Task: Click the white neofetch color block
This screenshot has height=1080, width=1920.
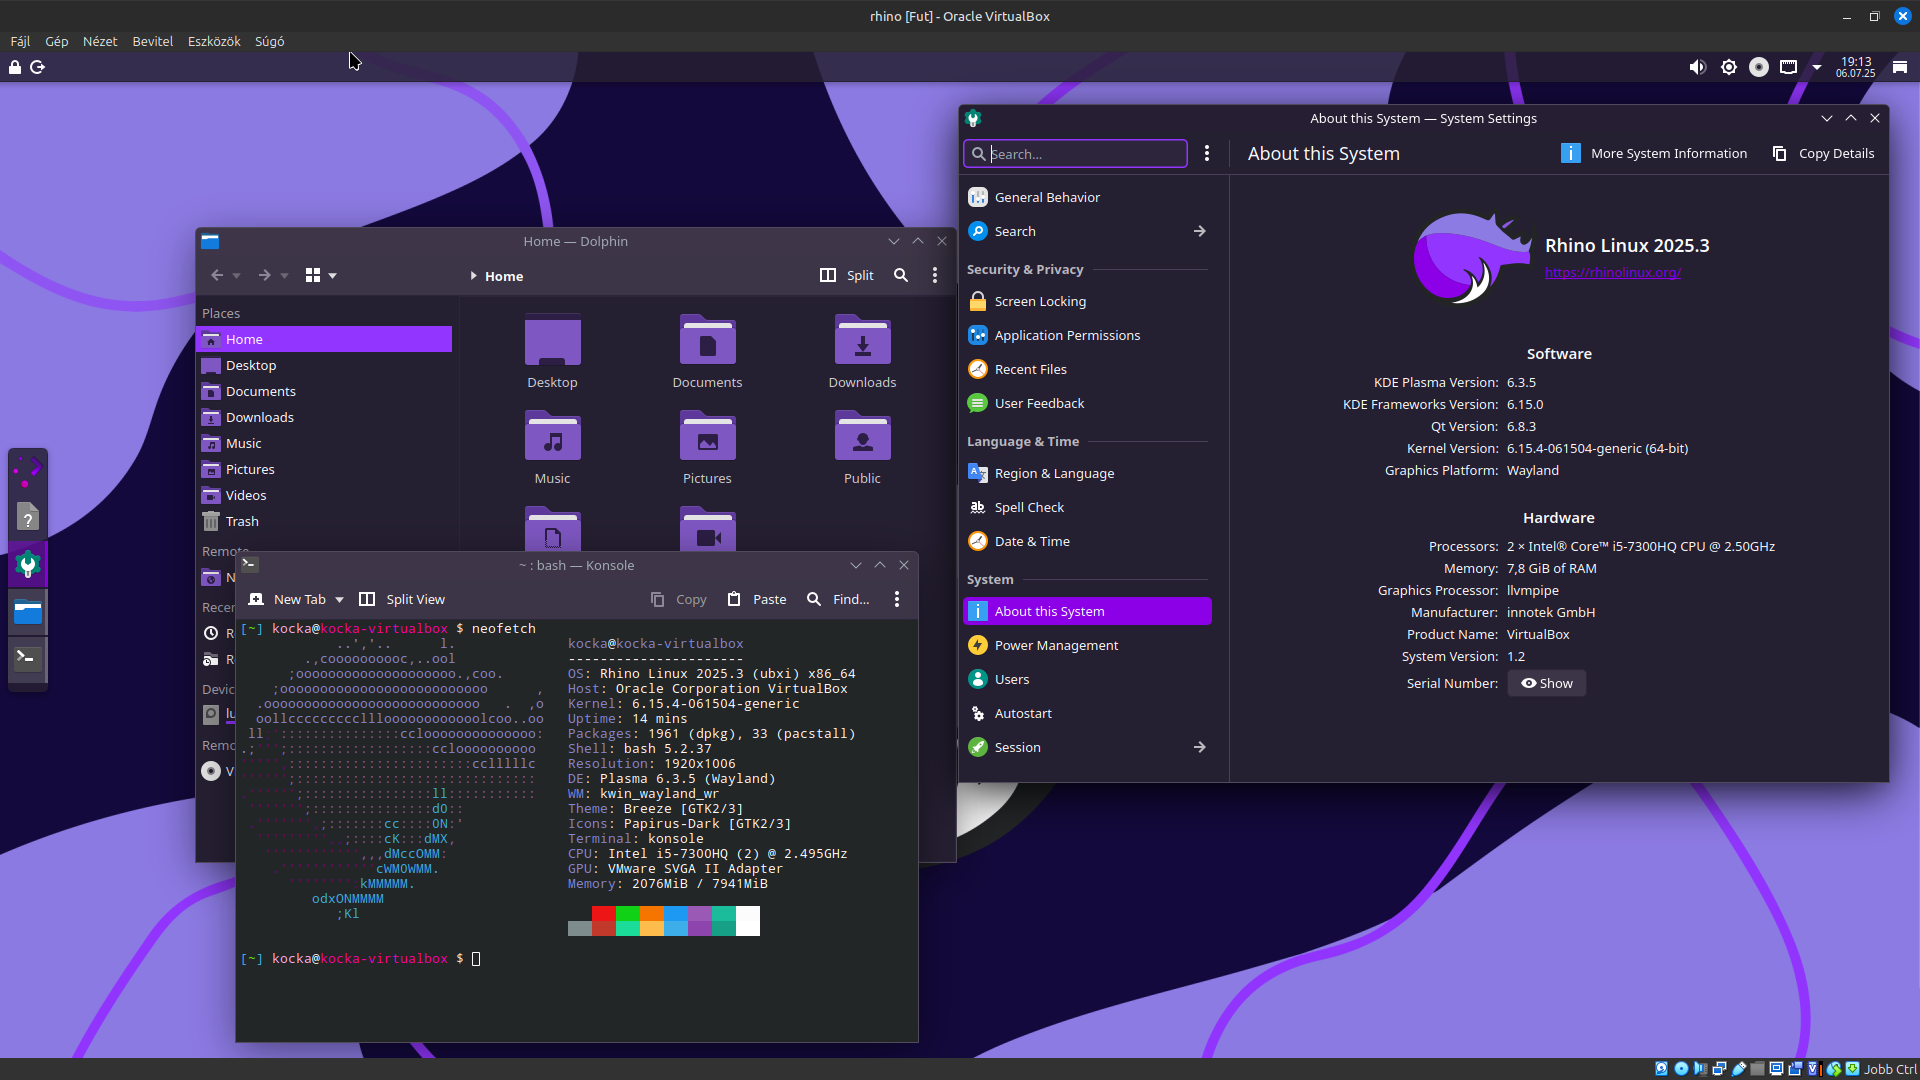Action: click(x=748, y=921)
